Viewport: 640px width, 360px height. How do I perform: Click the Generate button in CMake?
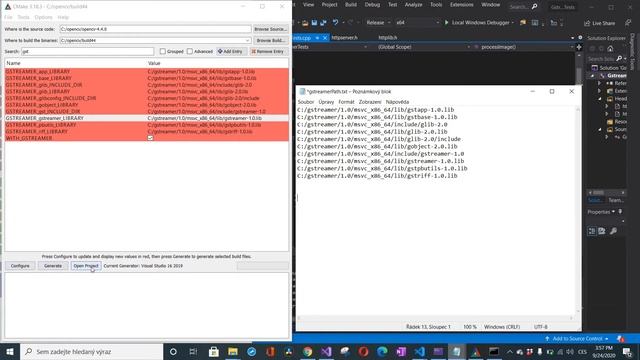53,266
